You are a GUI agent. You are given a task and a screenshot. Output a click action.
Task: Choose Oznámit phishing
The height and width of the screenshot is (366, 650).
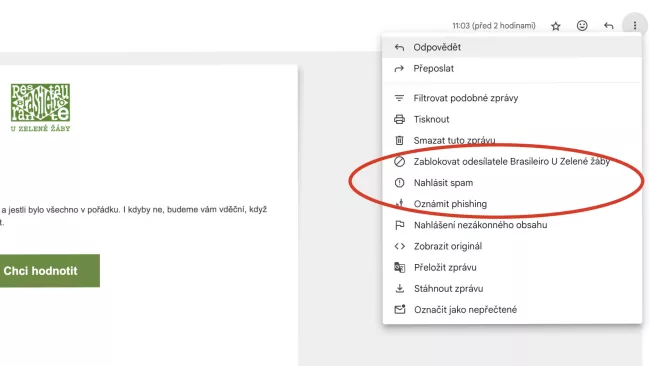tap(512, 204)
